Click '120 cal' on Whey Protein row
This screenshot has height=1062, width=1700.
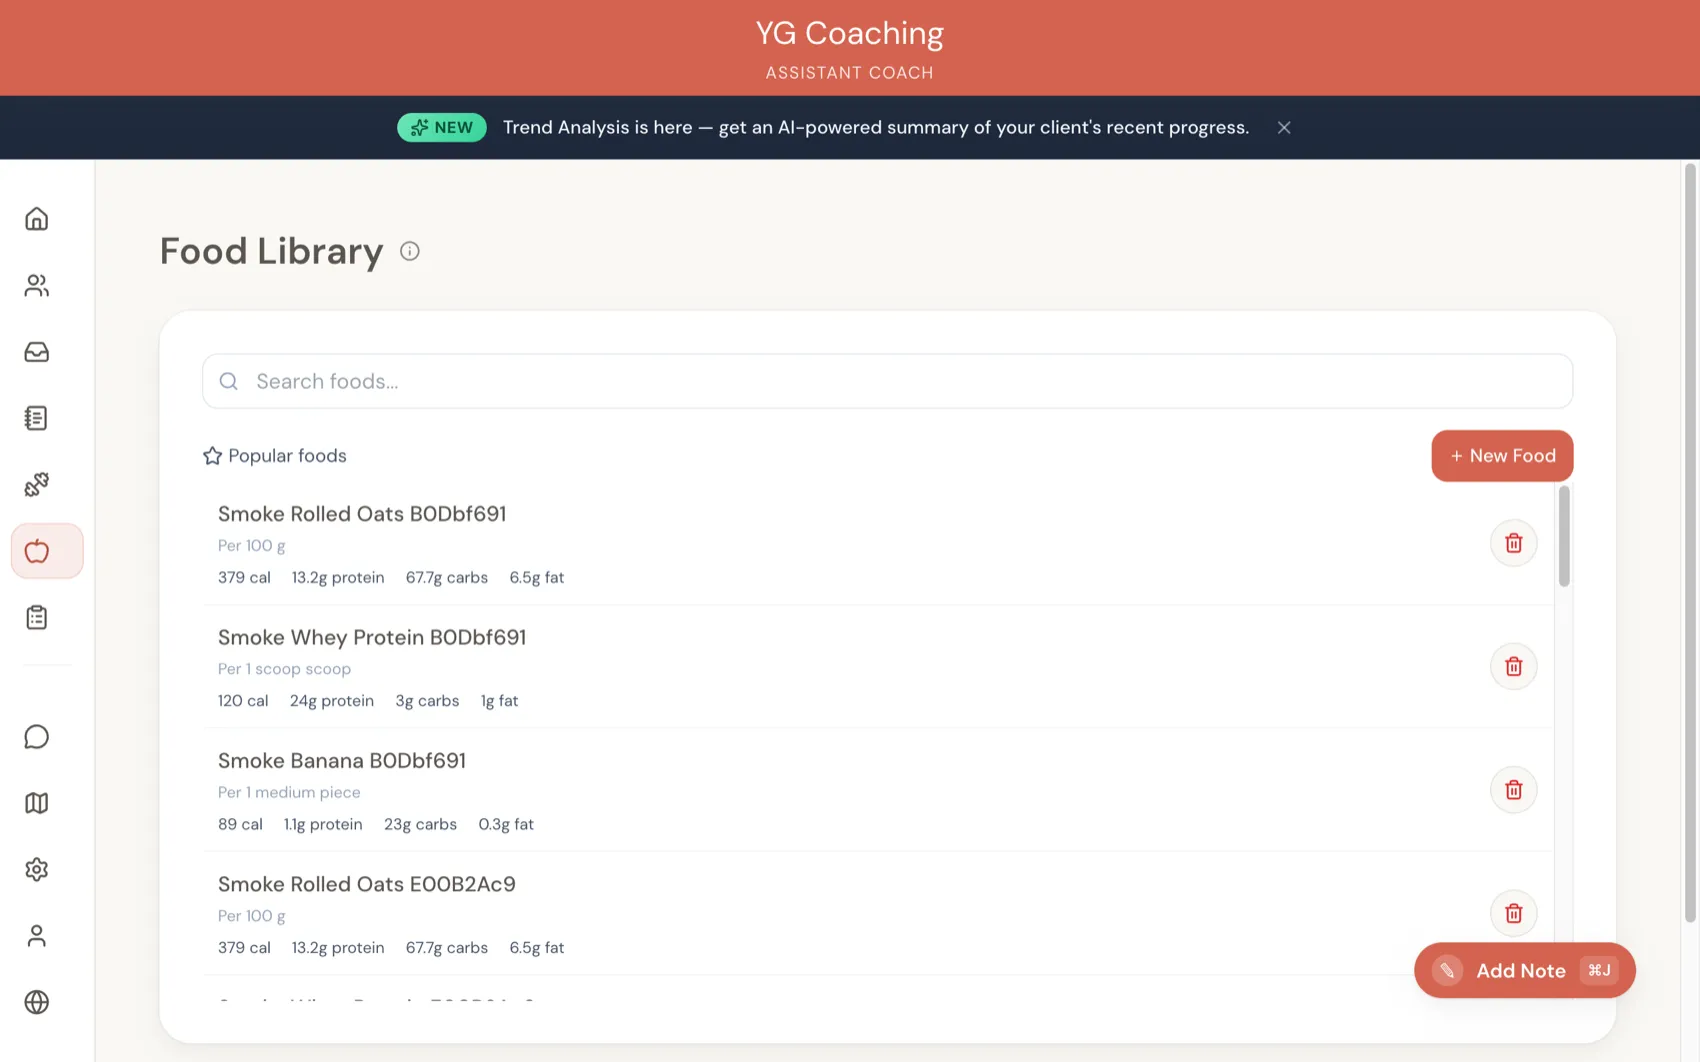click(243, 701)
